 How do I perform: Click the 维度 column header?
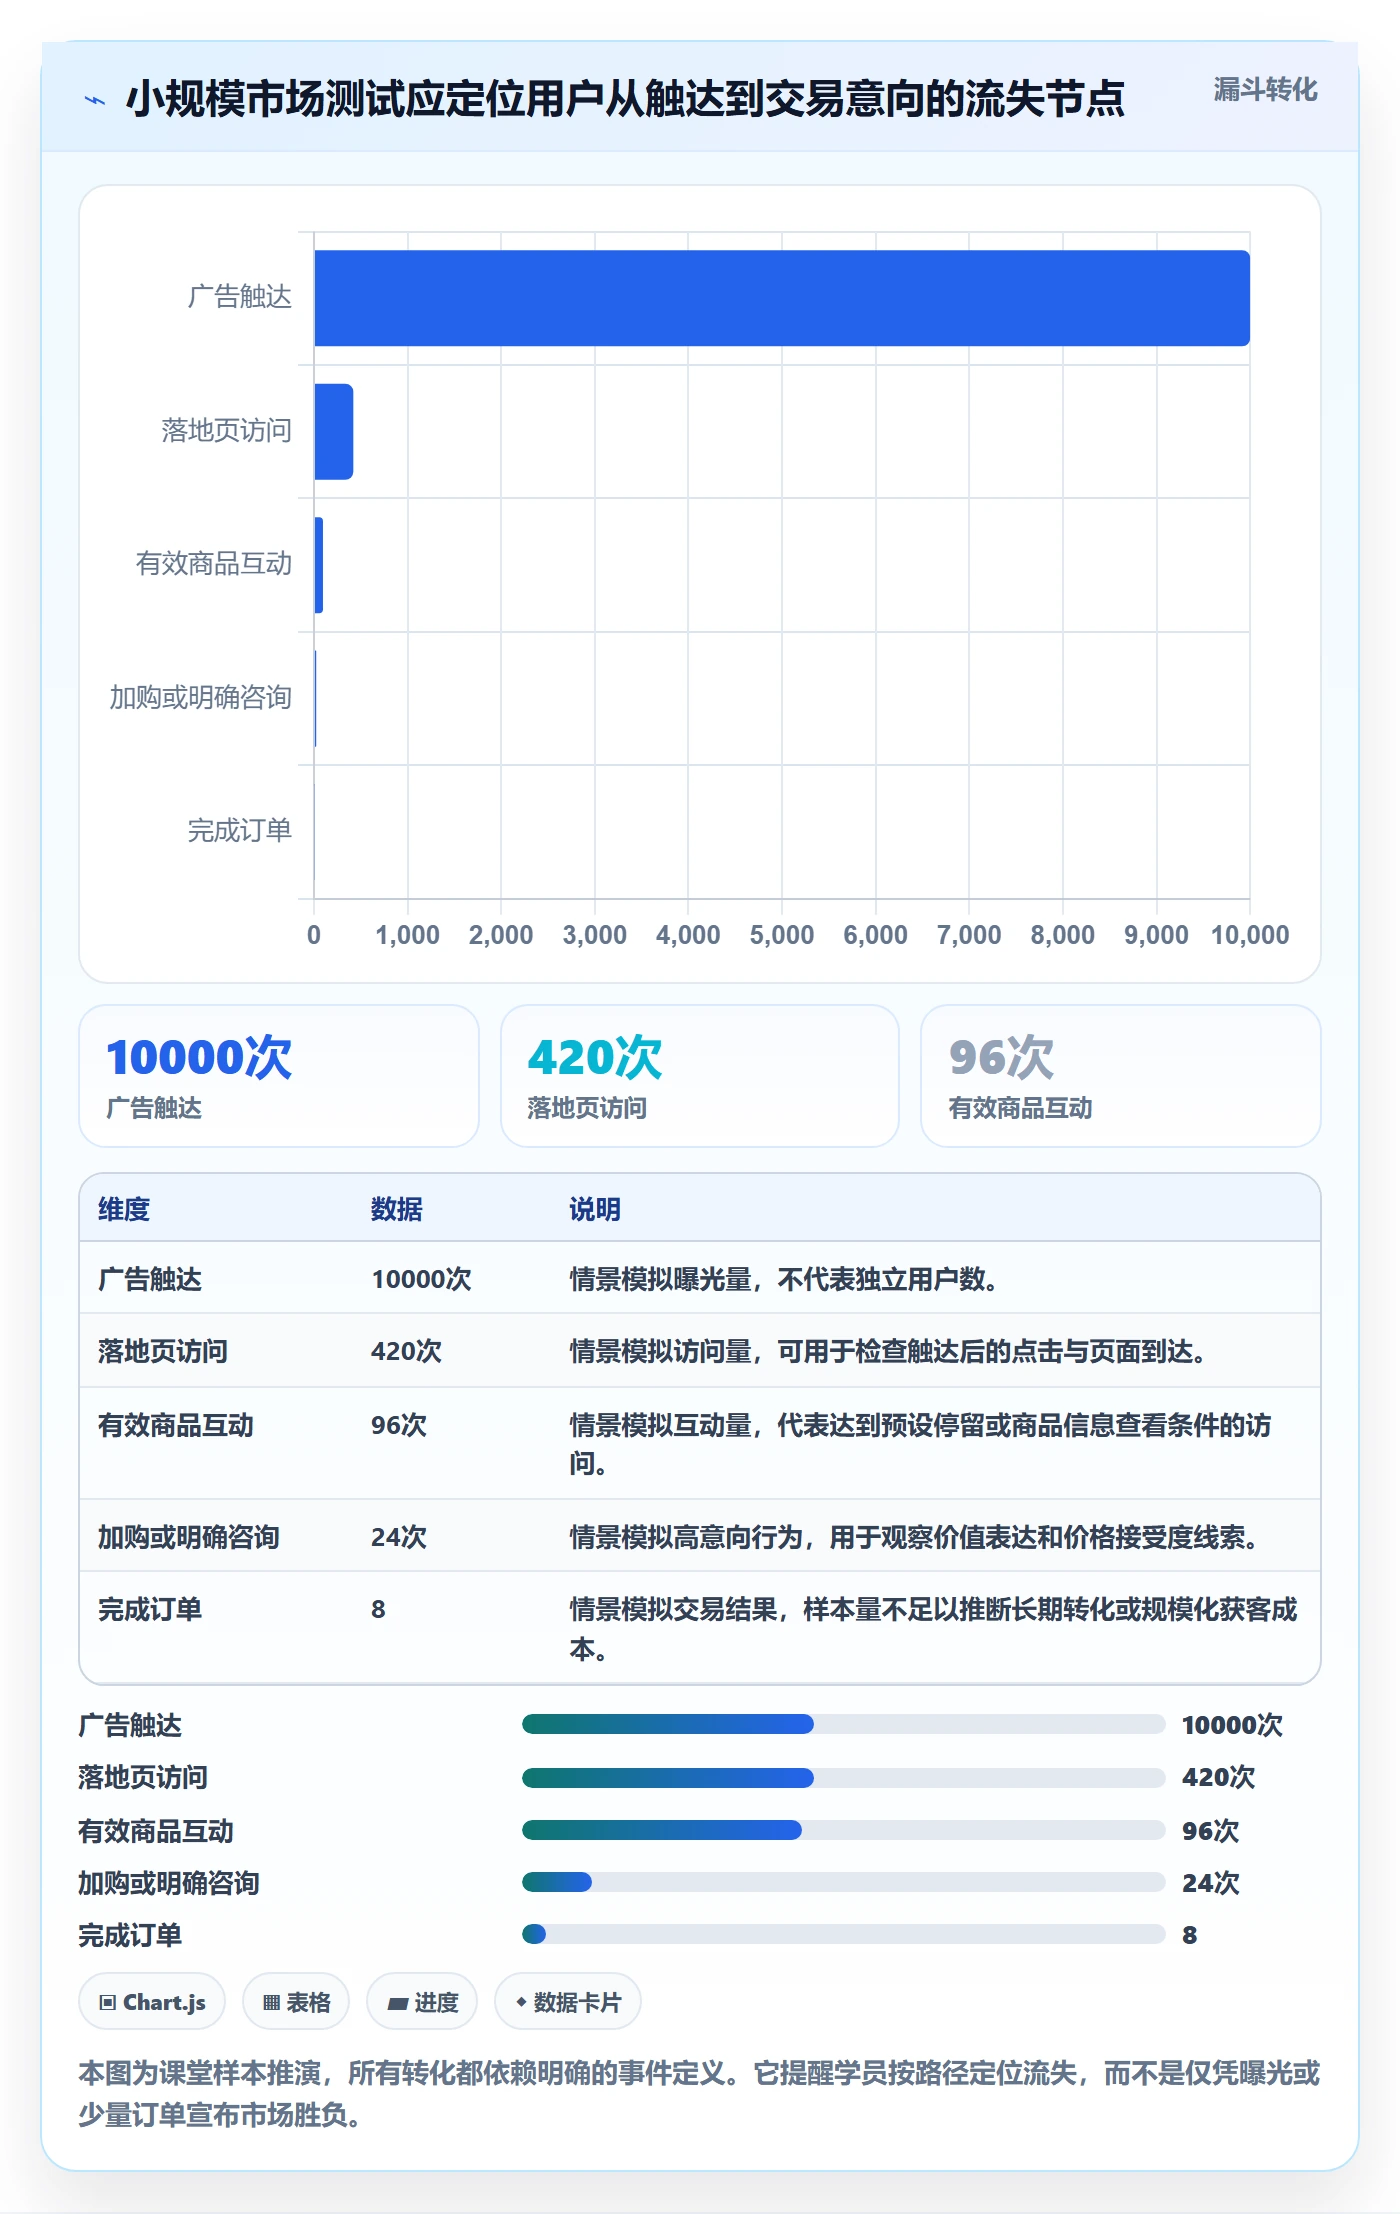point(124,1209)
